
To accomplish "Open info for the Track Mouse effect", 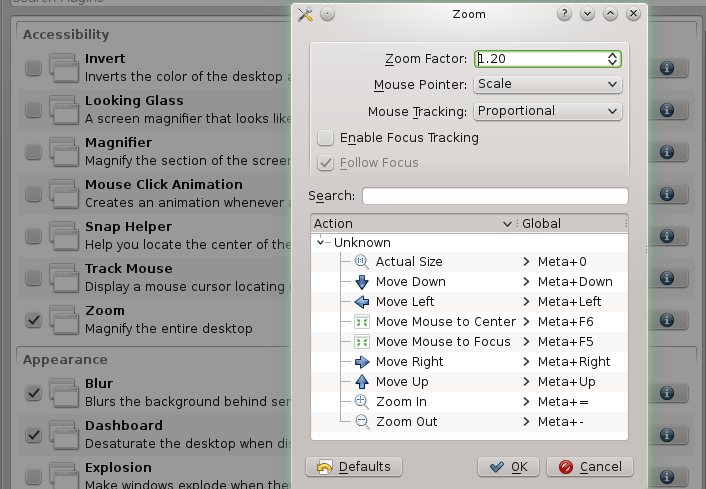I will click(667, 278).
